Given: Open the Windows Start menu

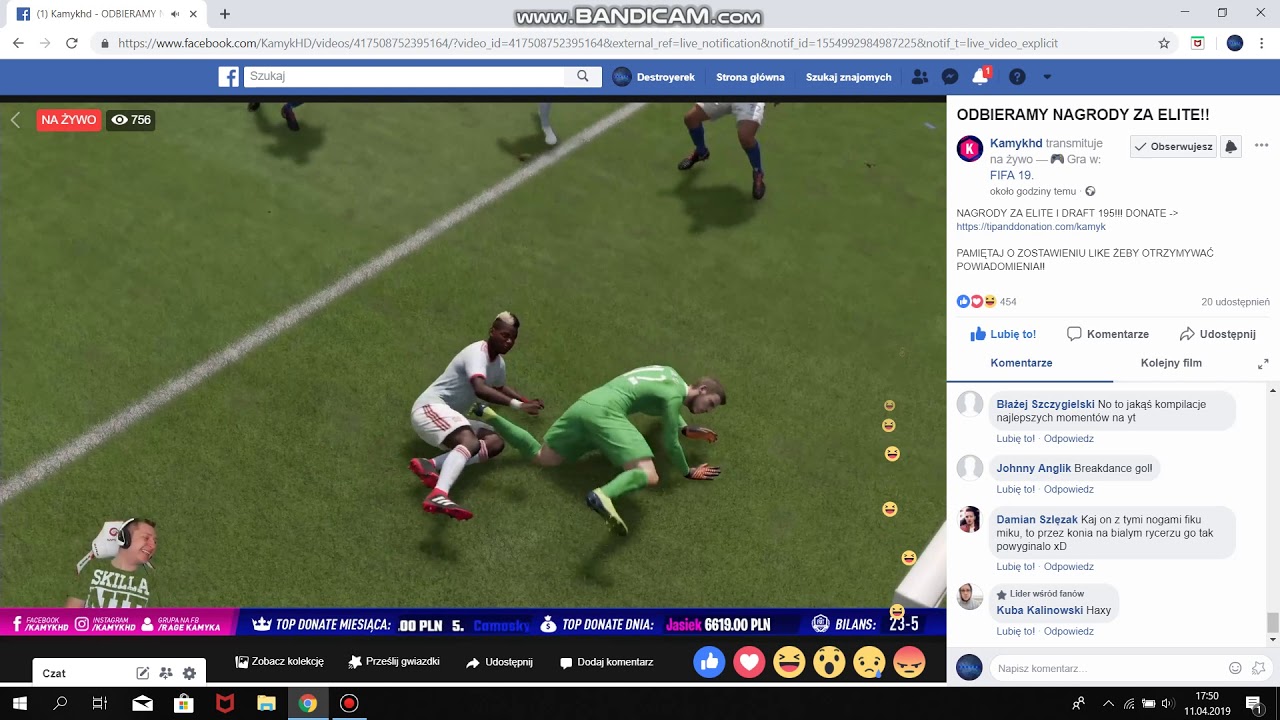Looking at the screenshot, I should (19, 703).
